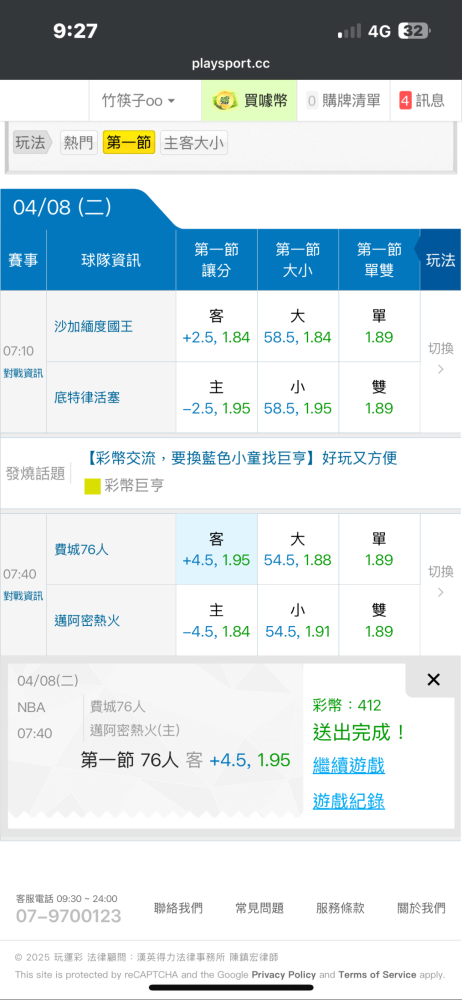Switch to 主客大小 play type
Viewport: 462px width, 1000px height.
(194, 143)
